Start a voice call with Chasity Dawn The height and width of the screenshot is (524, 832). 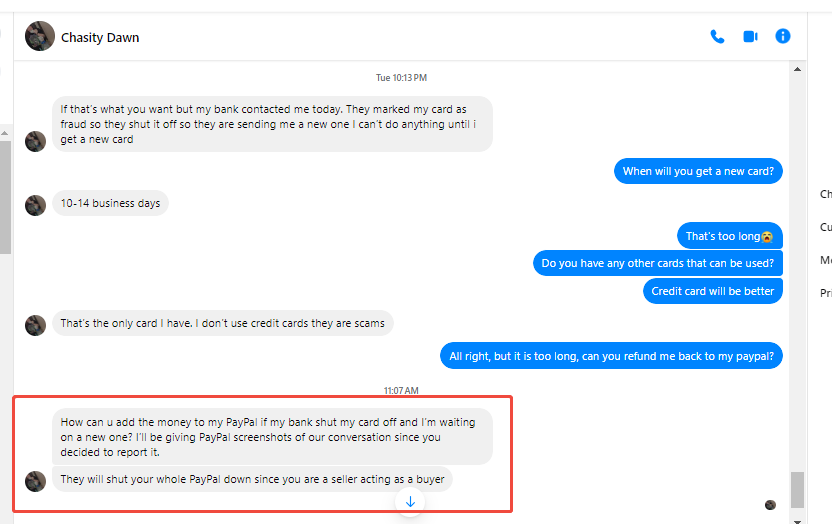(x=717, y=37)
